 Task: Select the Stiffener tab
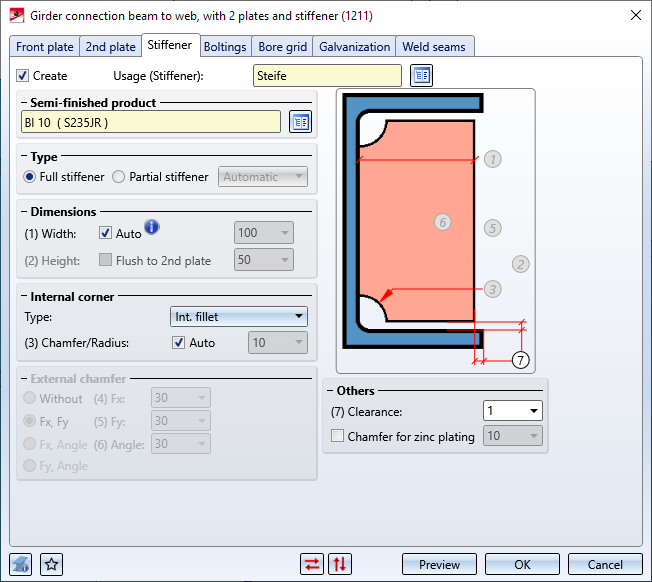click(170, 45)
